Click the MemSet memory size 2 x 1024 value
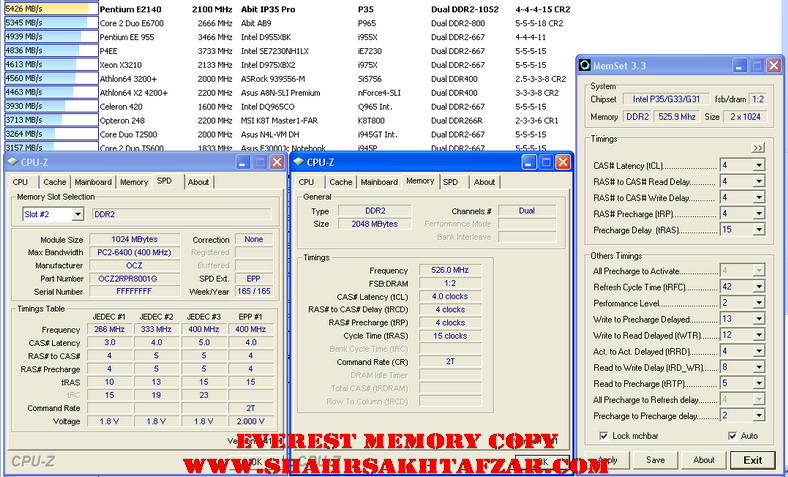Viewport: 788px width, 477px height. [745, 117]
